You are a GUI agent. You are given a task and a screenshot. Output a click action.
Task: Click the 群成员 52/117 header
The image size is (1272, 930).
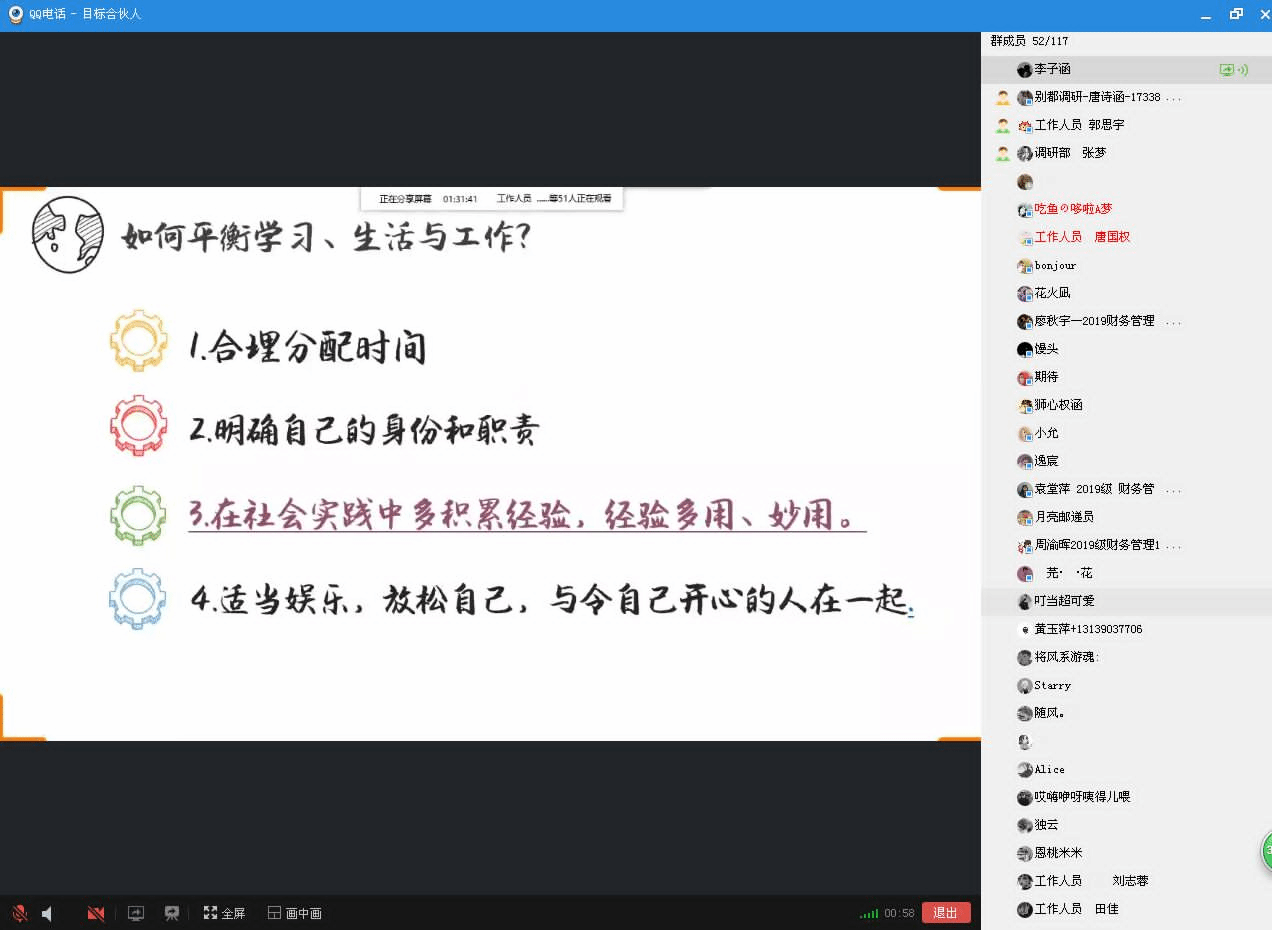pos(1028,41)
